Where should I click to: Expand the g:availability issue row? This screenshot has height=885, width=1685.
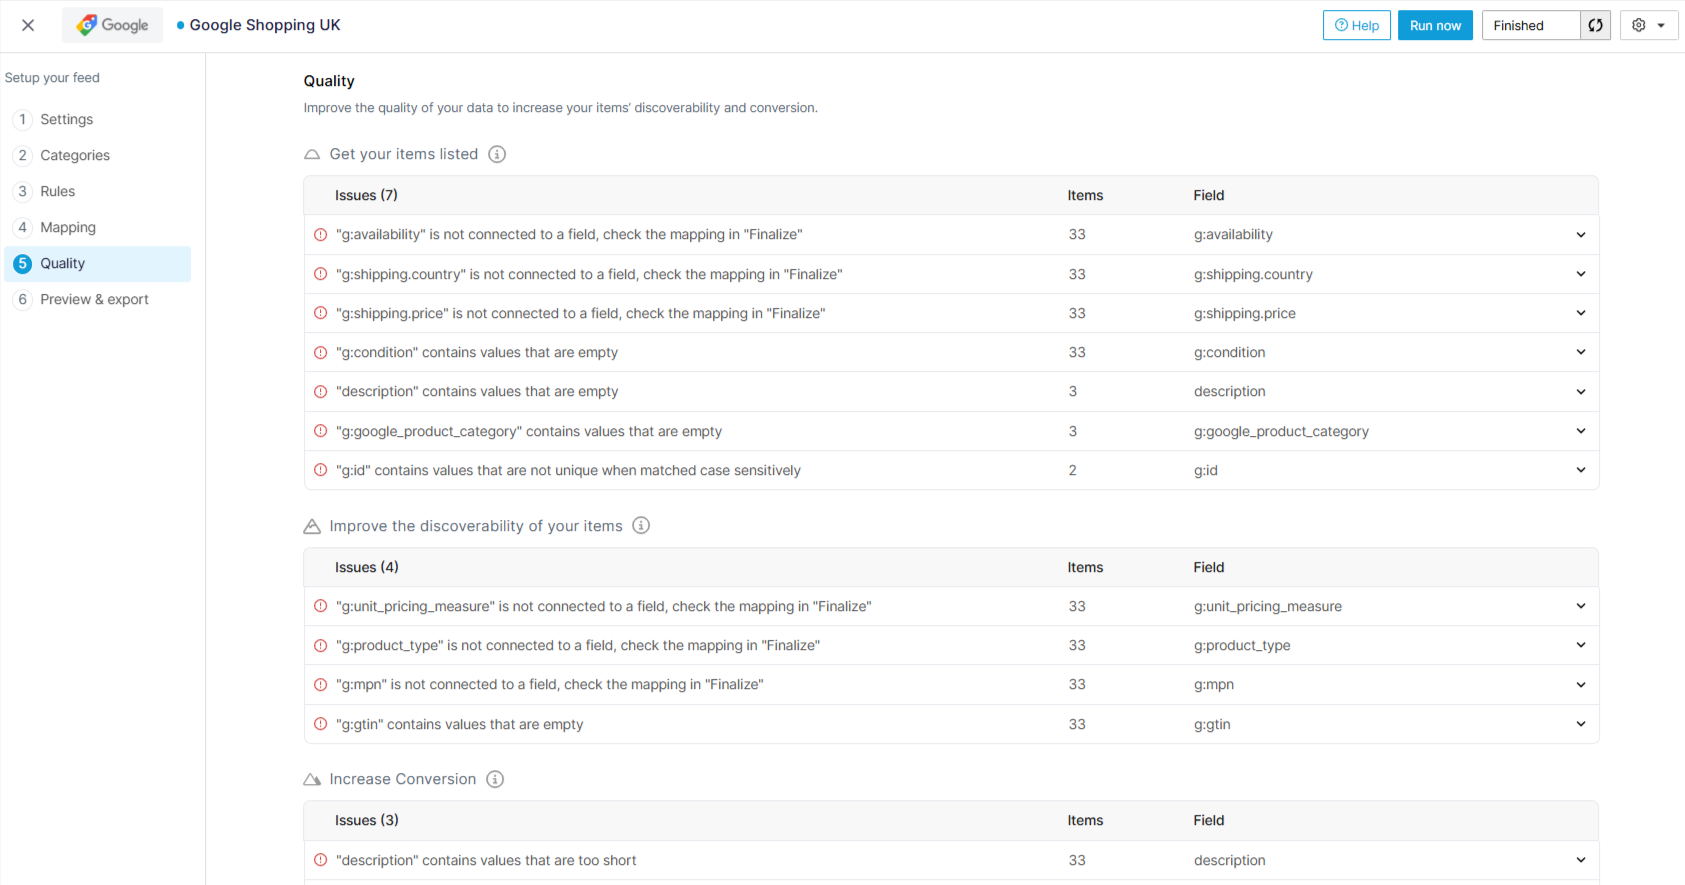pos(1580,235)
